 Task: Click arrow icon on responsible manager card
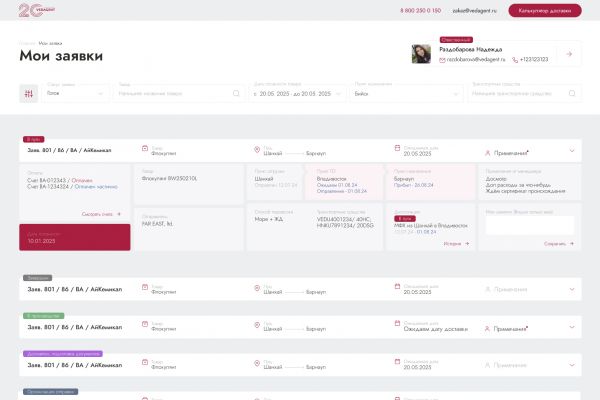(x=569, y=54)
